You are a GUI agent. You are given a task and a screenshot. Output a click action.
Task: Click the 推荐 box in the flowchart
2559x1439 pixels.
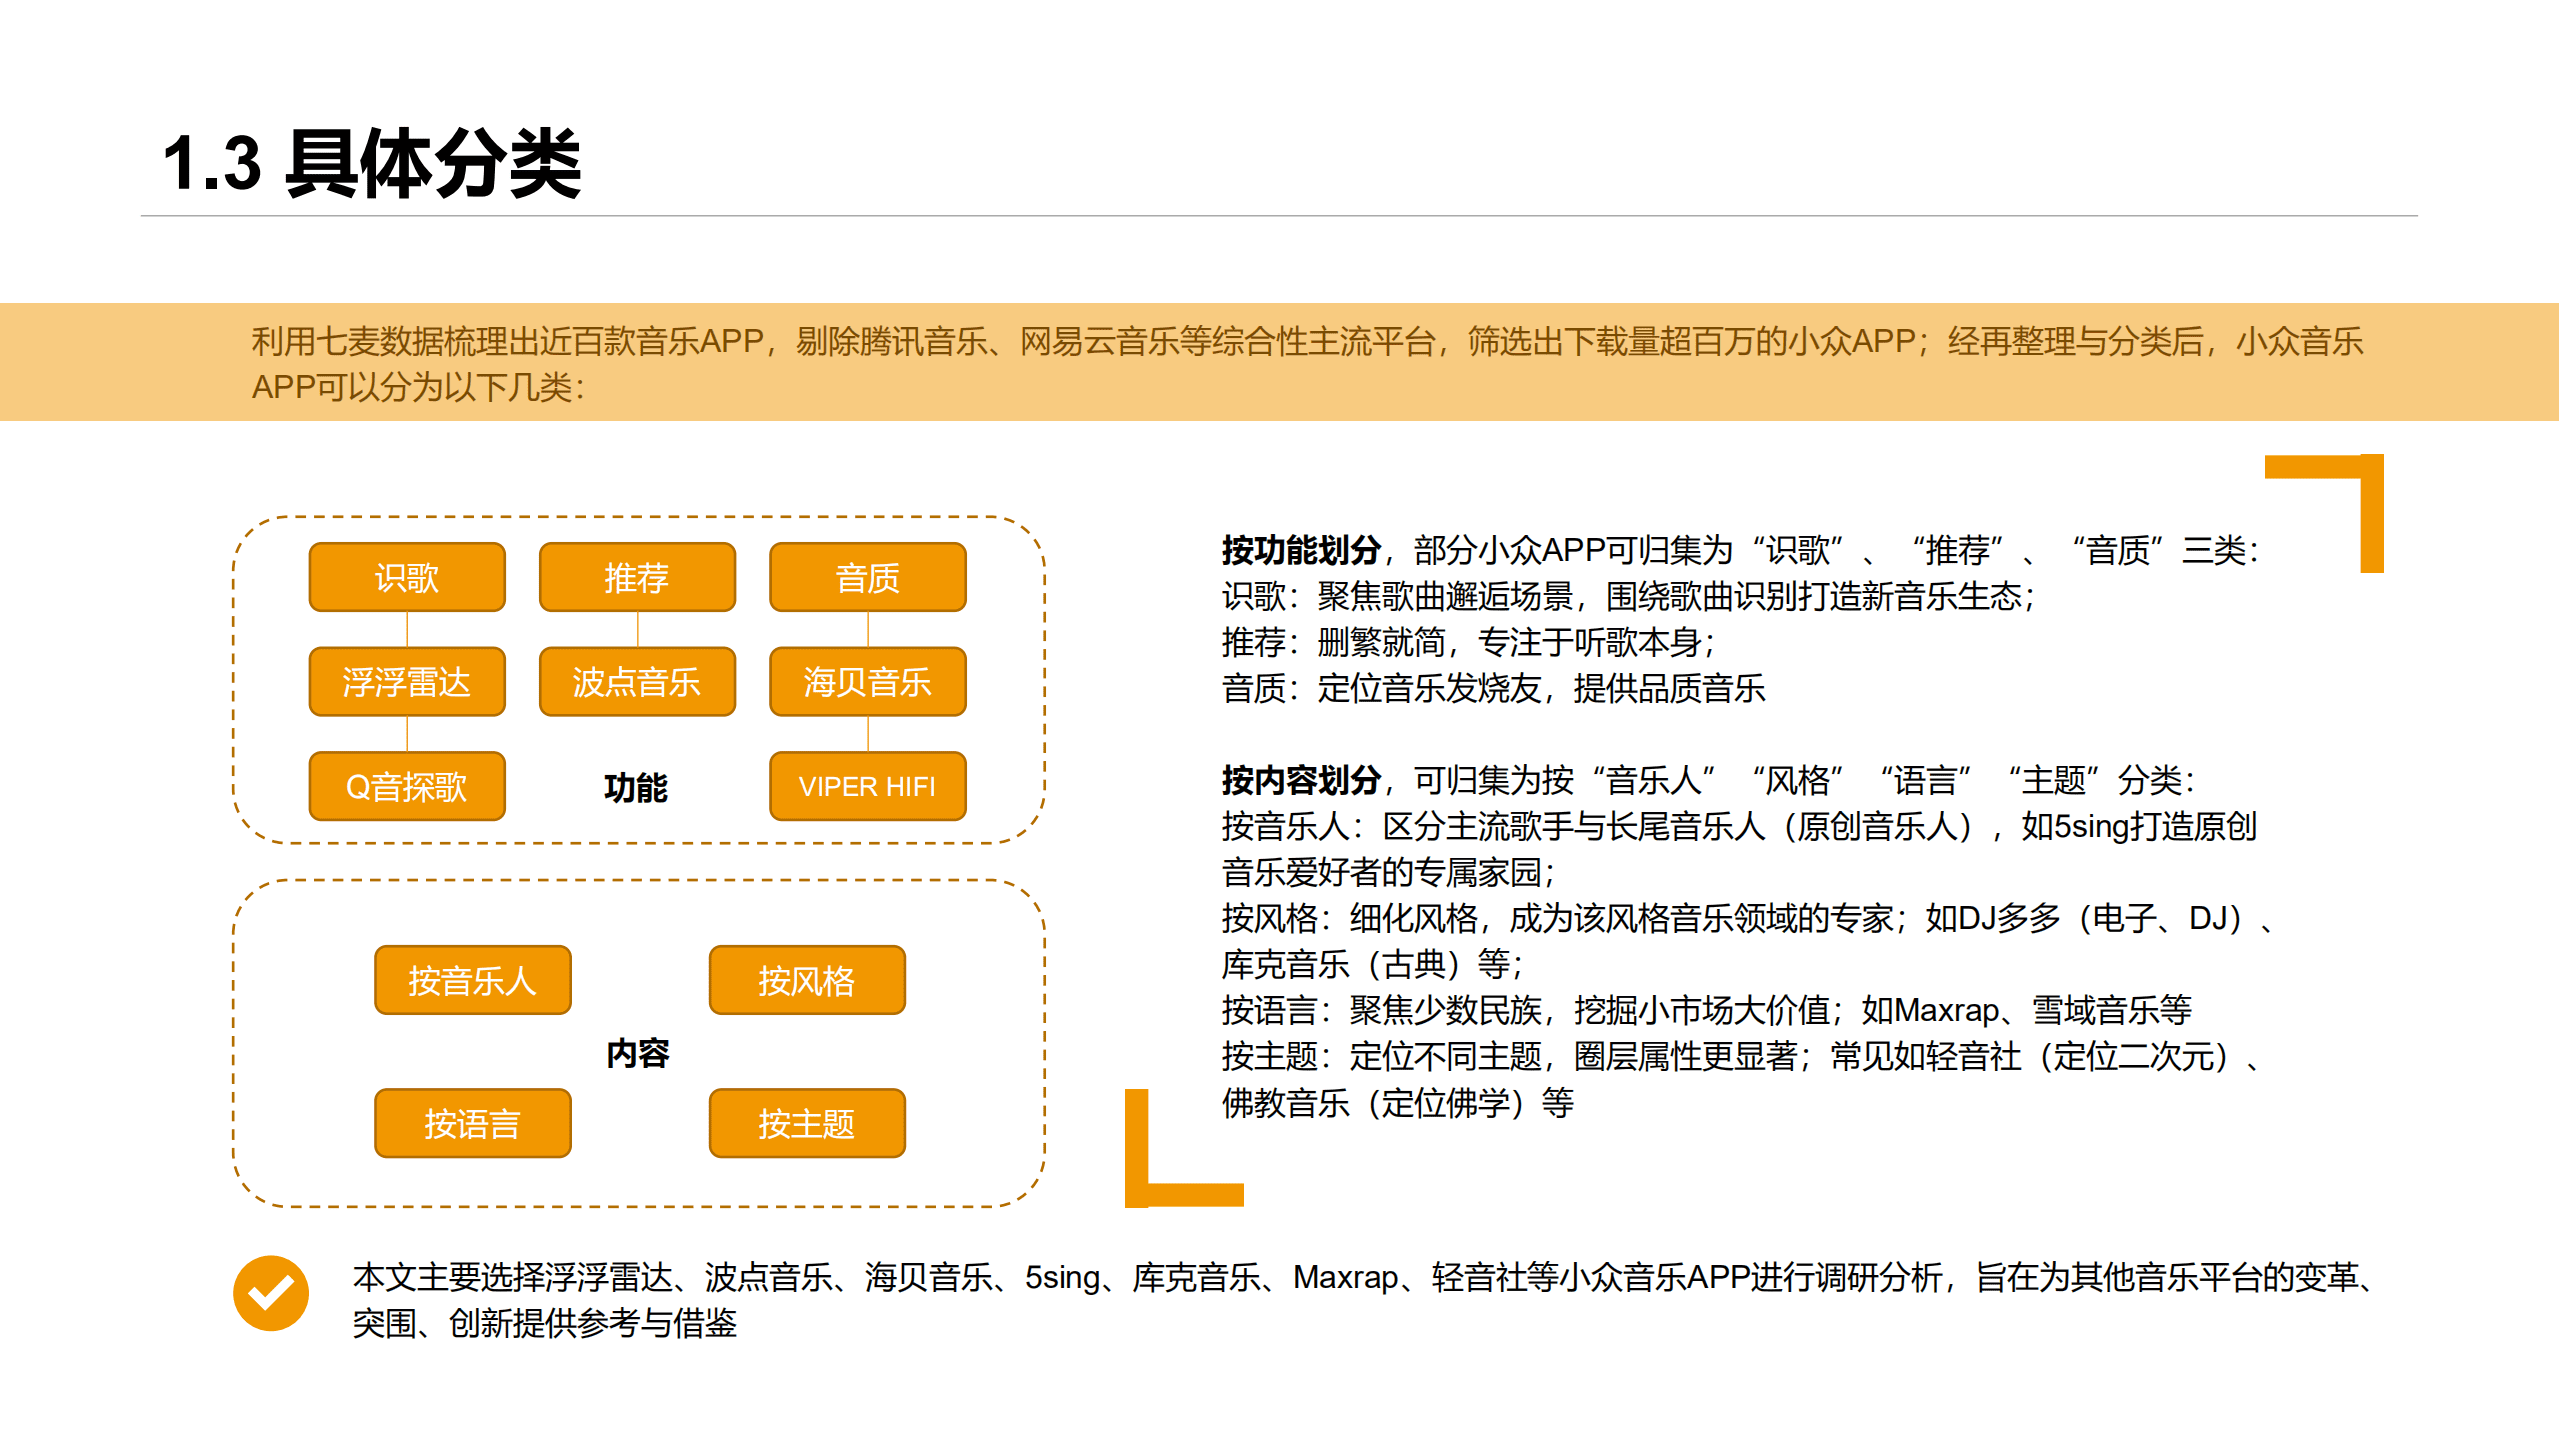click(x=636, y=577)
